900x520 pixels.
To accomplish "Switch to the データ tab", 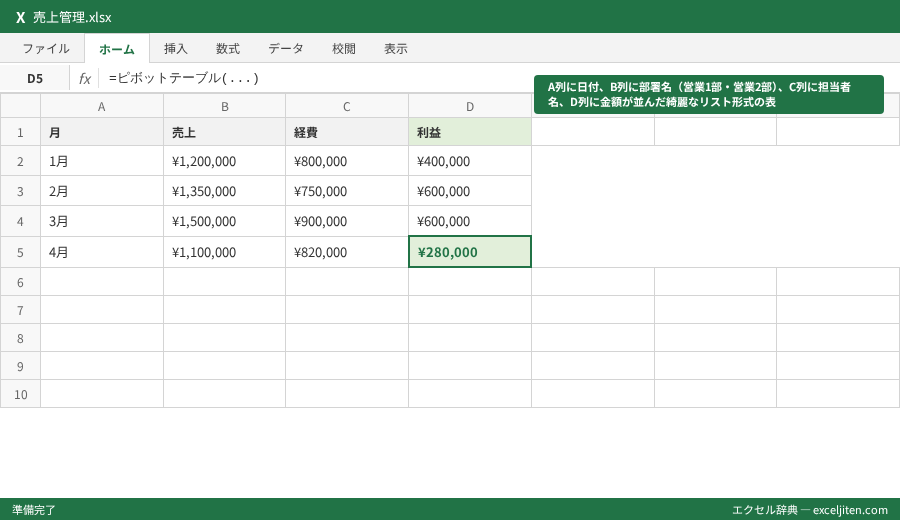I will click(286, 49).
